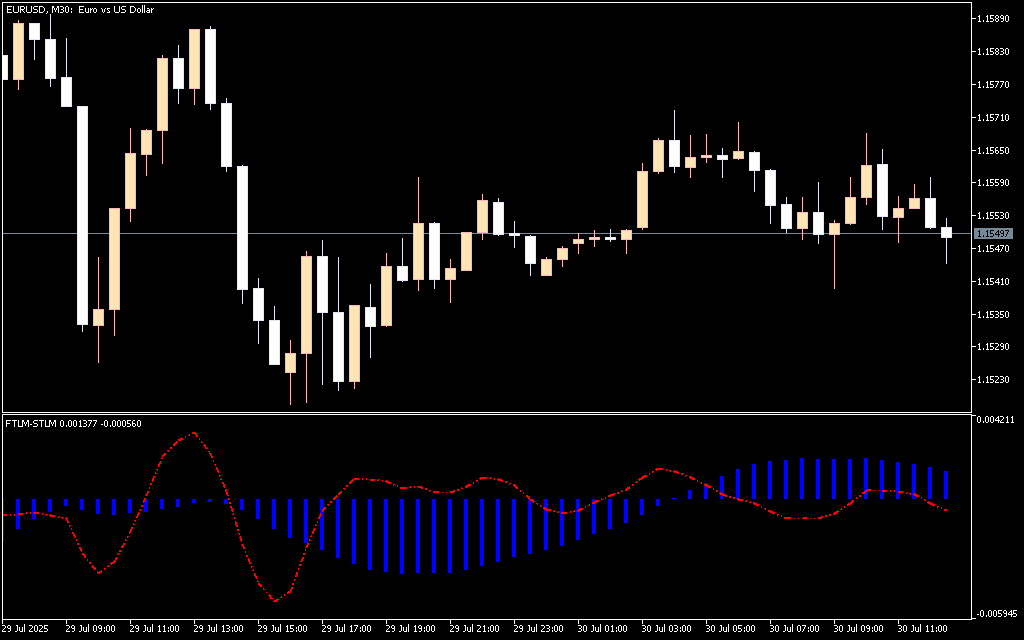The width and height of the screenshot is (1024, 640).
Task: Click the 29 Jul 13:00 time label
Action: pyautogui.click(x=218, y=629)
